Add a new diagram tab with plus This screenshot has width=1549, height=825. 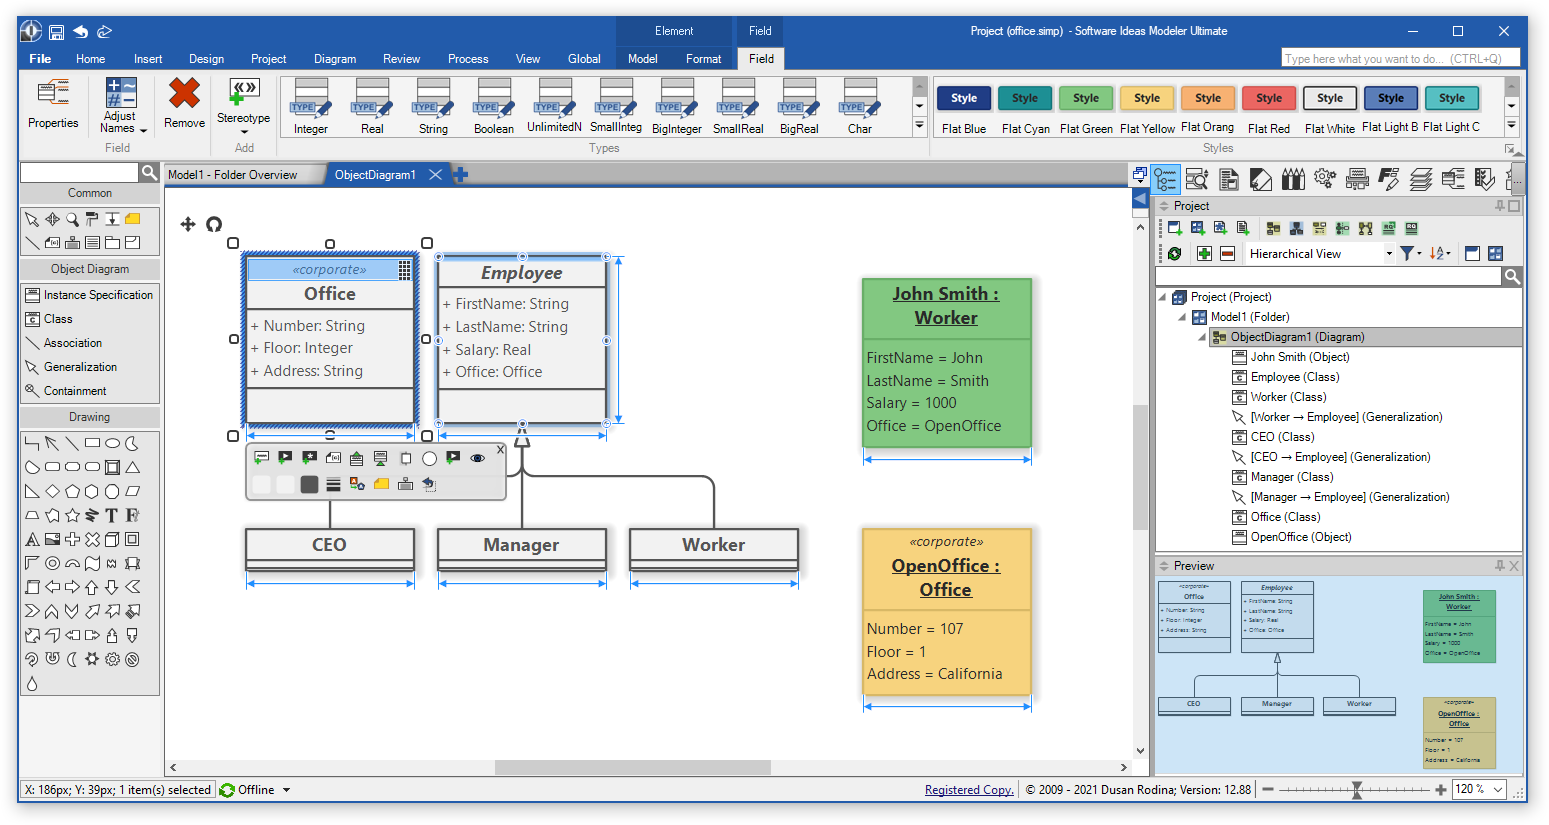[460, 175]
